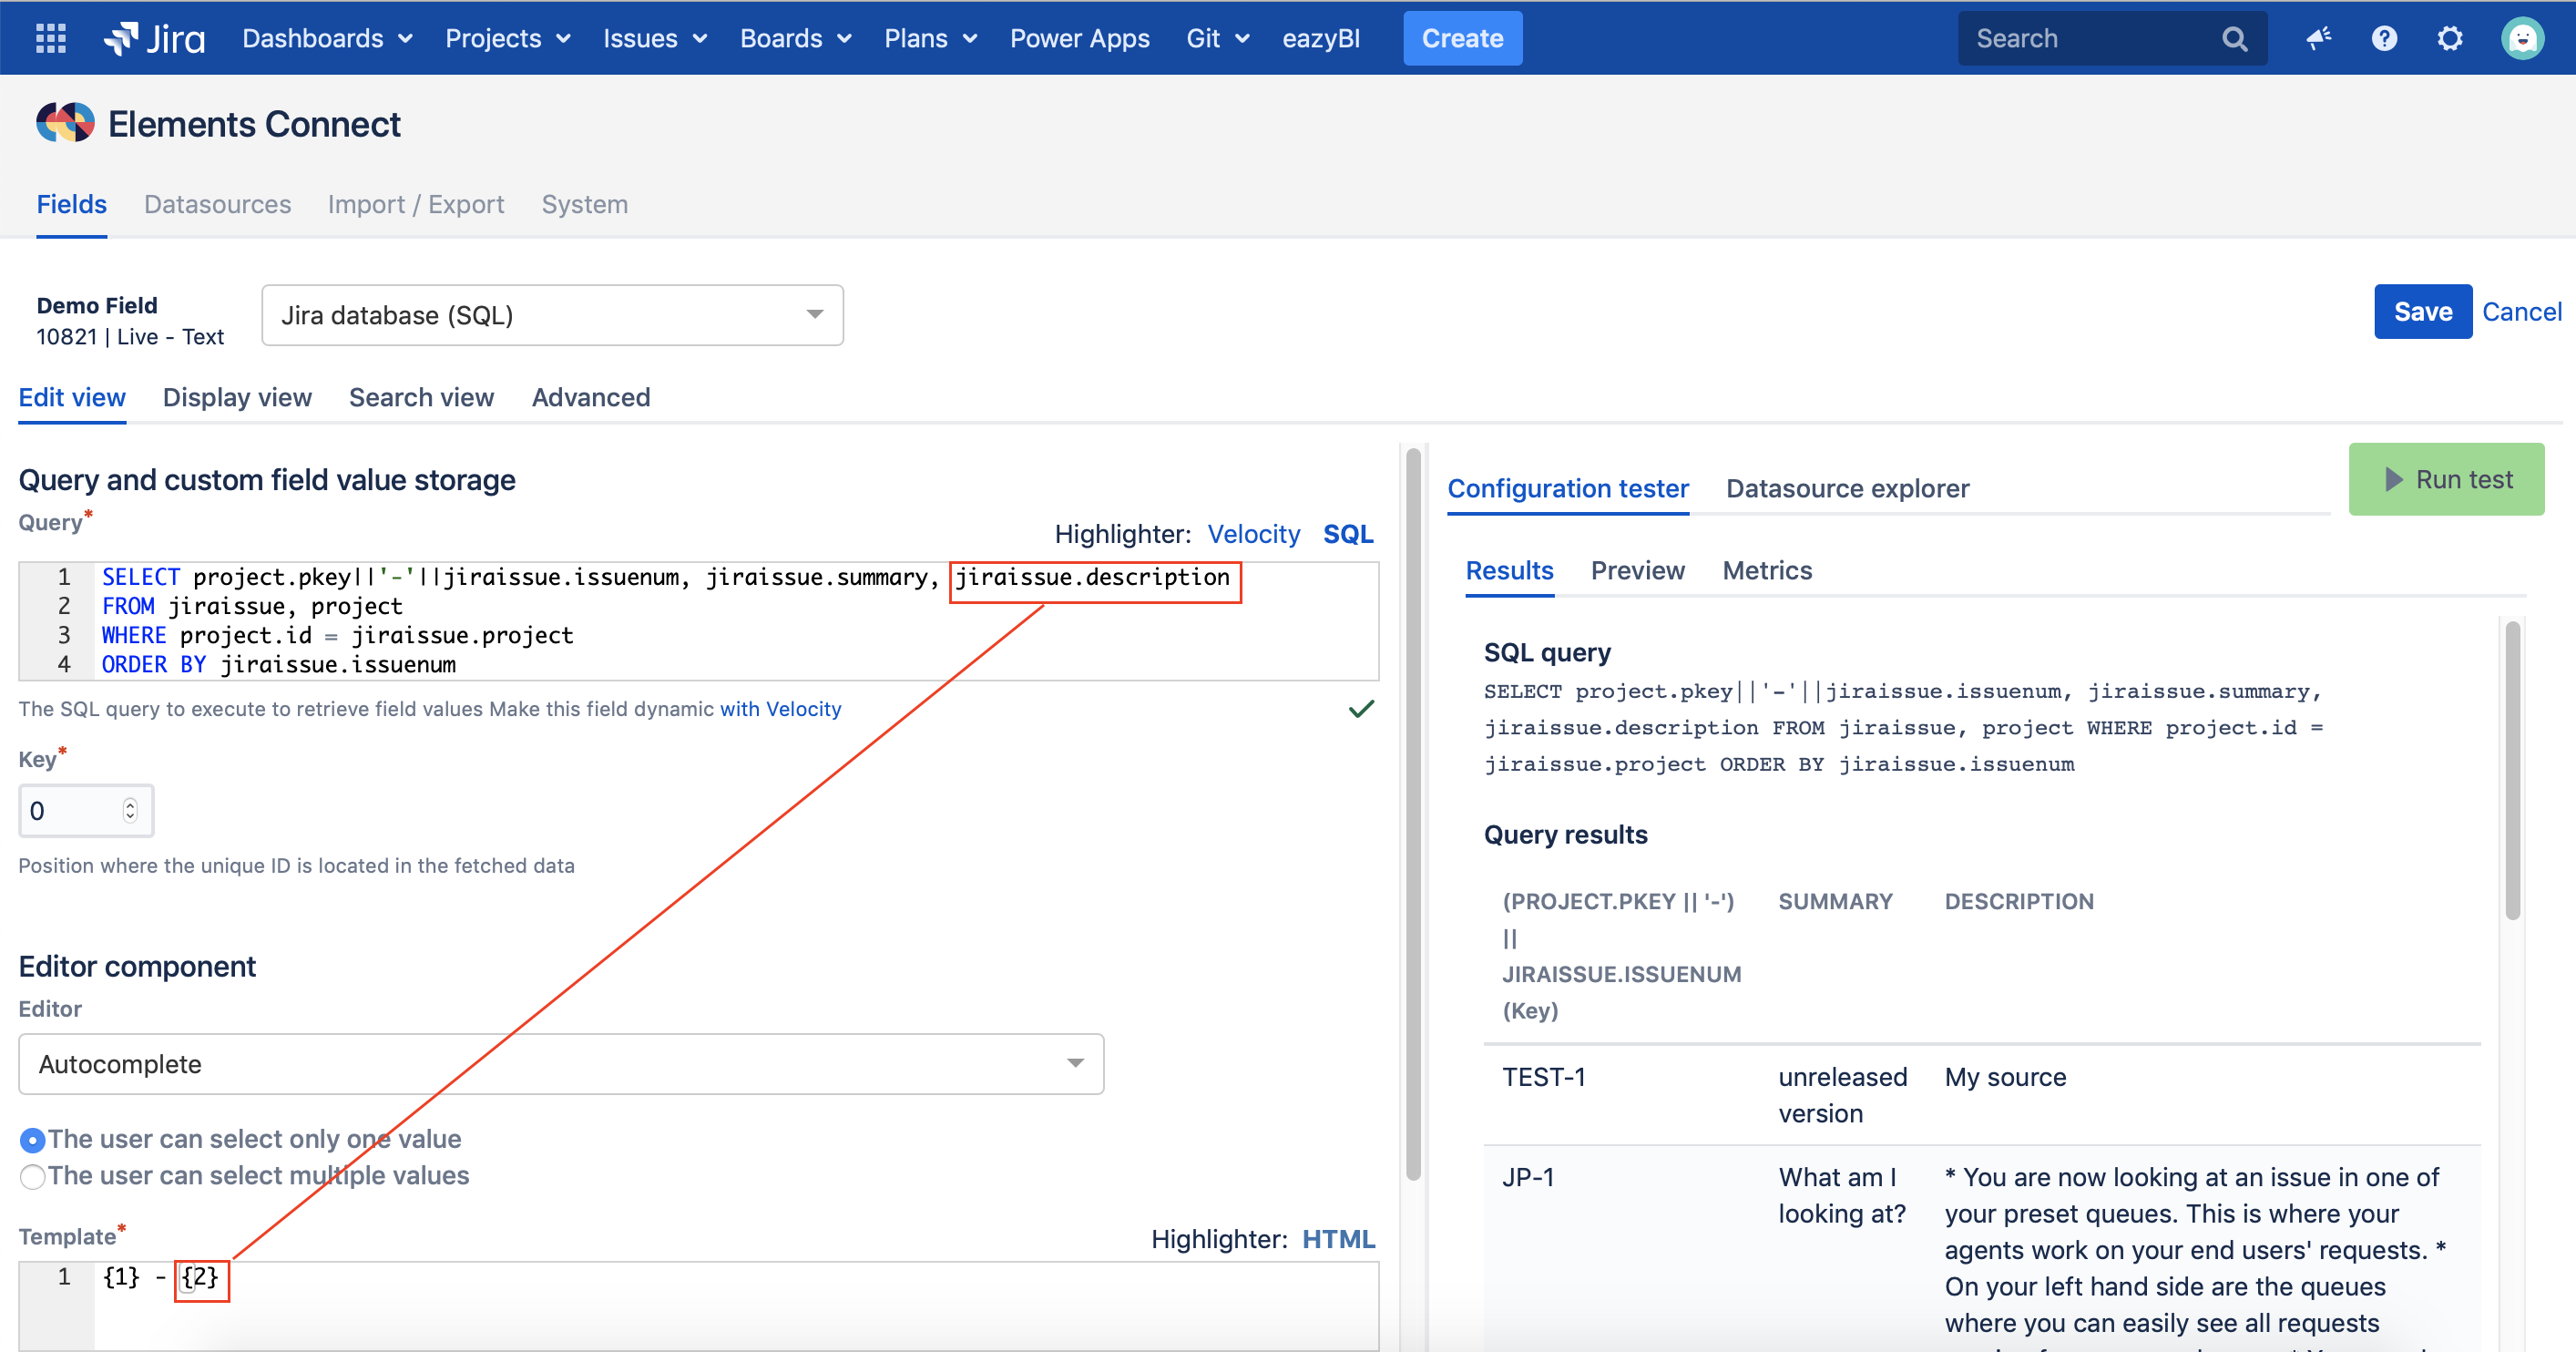
Task: Open the Autocomplete editor dropdown
Action: tap(561, 1064)
